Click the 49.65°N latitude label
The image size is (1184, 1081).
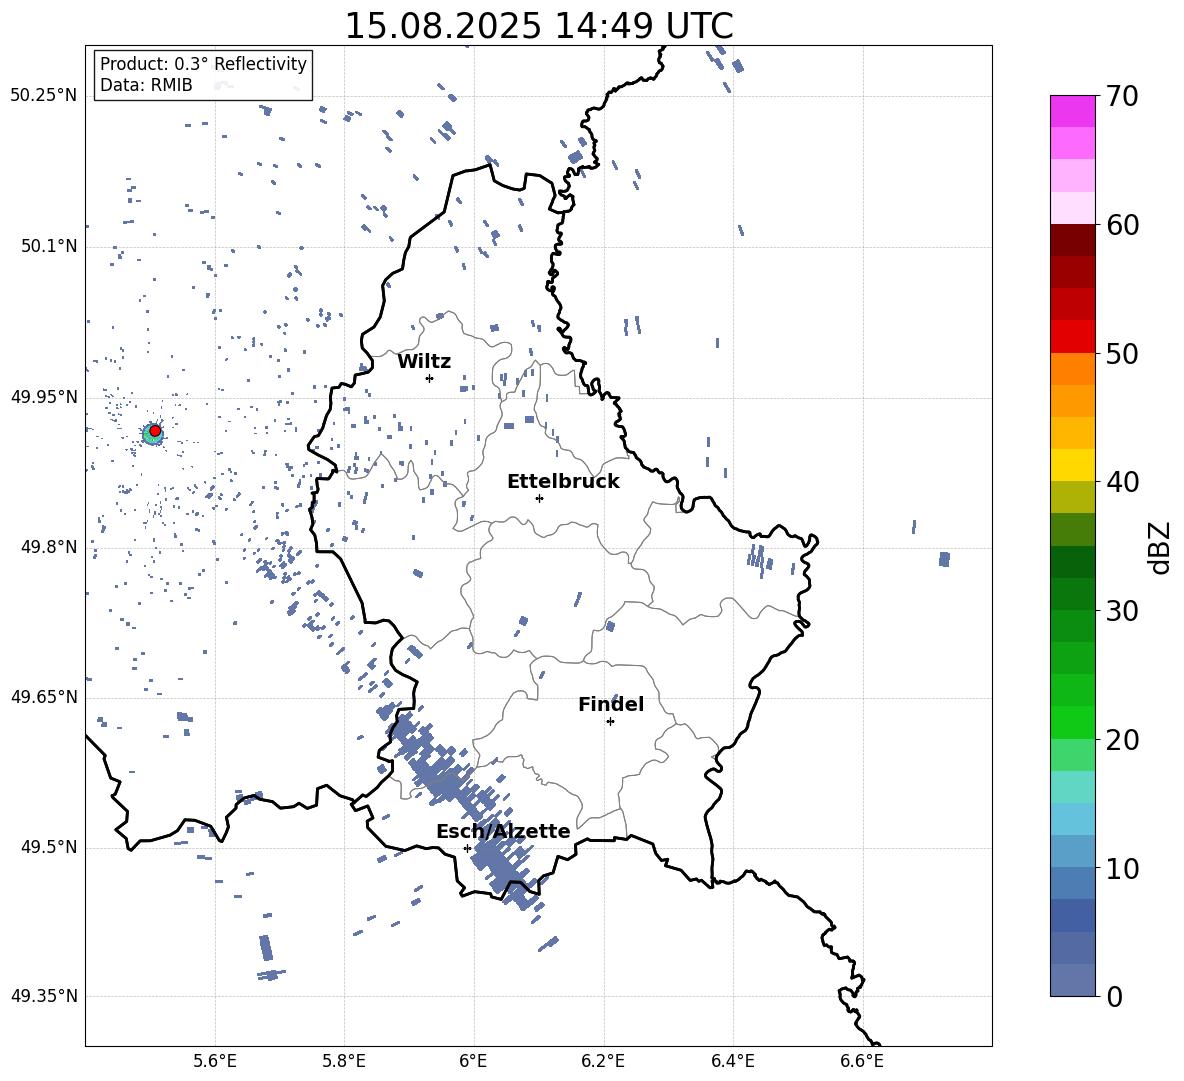tap(44, 696)
